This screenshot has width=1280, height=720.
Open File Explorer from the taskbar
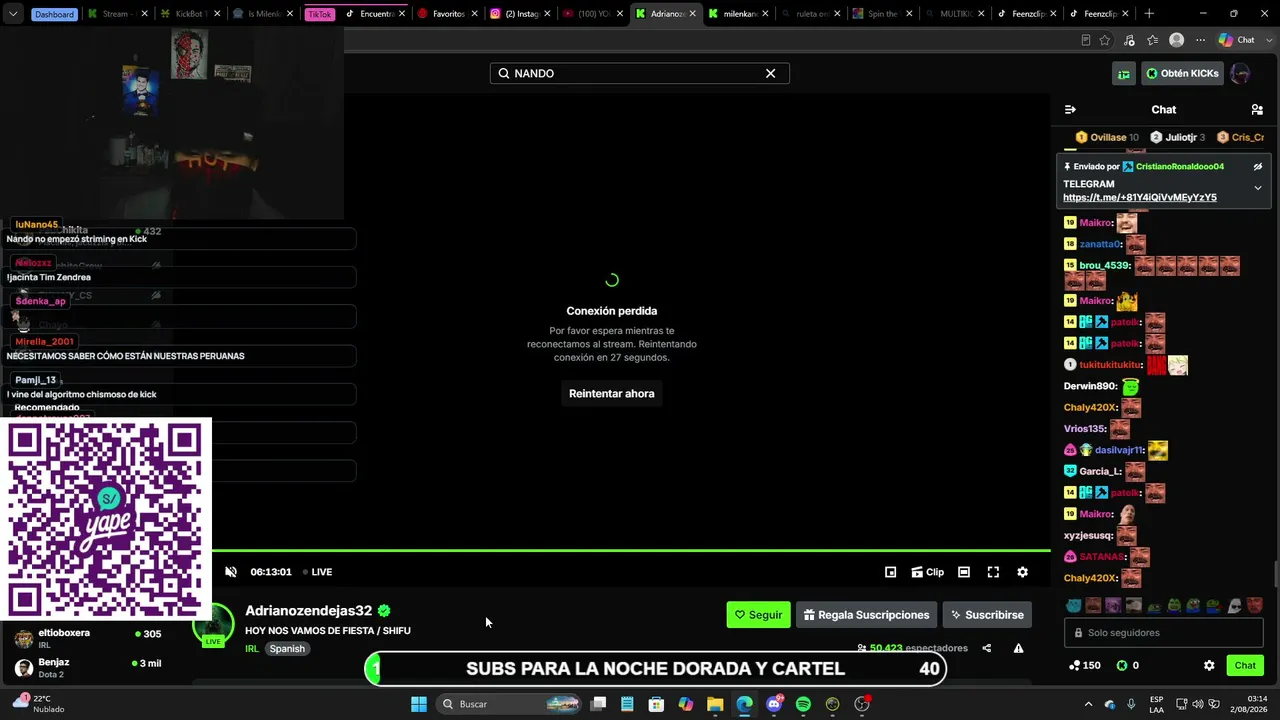(x=715, y=704)
